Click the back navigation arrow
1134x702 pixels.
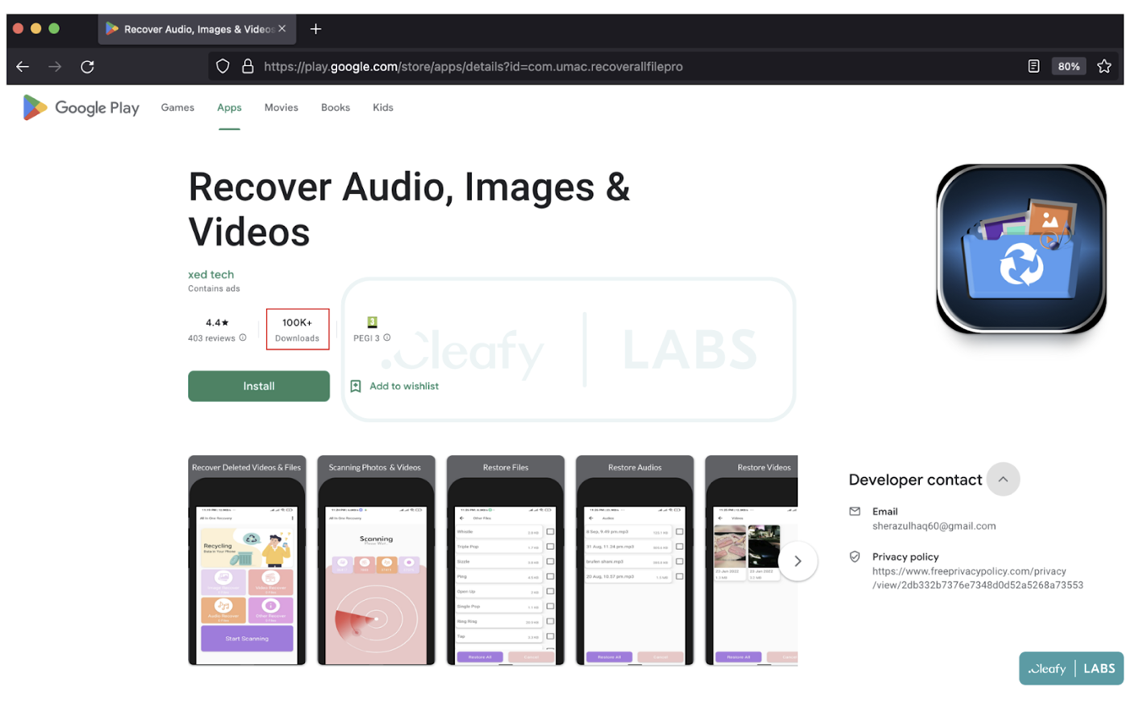coord(22,66)
